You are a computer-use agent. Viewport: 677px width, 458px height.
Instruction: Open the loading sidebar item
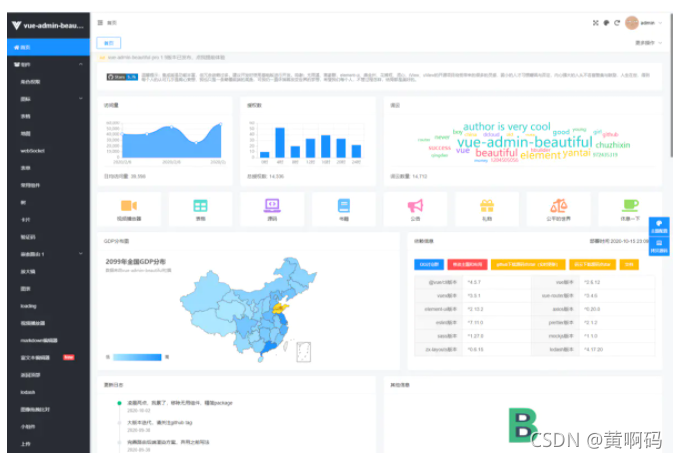pyautogui.click(x=48, y=306)
